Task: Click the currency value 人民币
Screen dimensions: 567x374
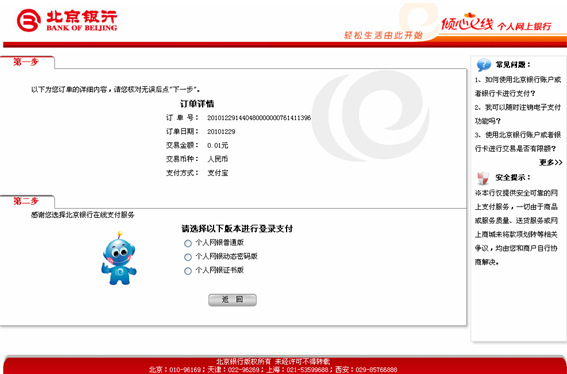Action: [217, 159]
